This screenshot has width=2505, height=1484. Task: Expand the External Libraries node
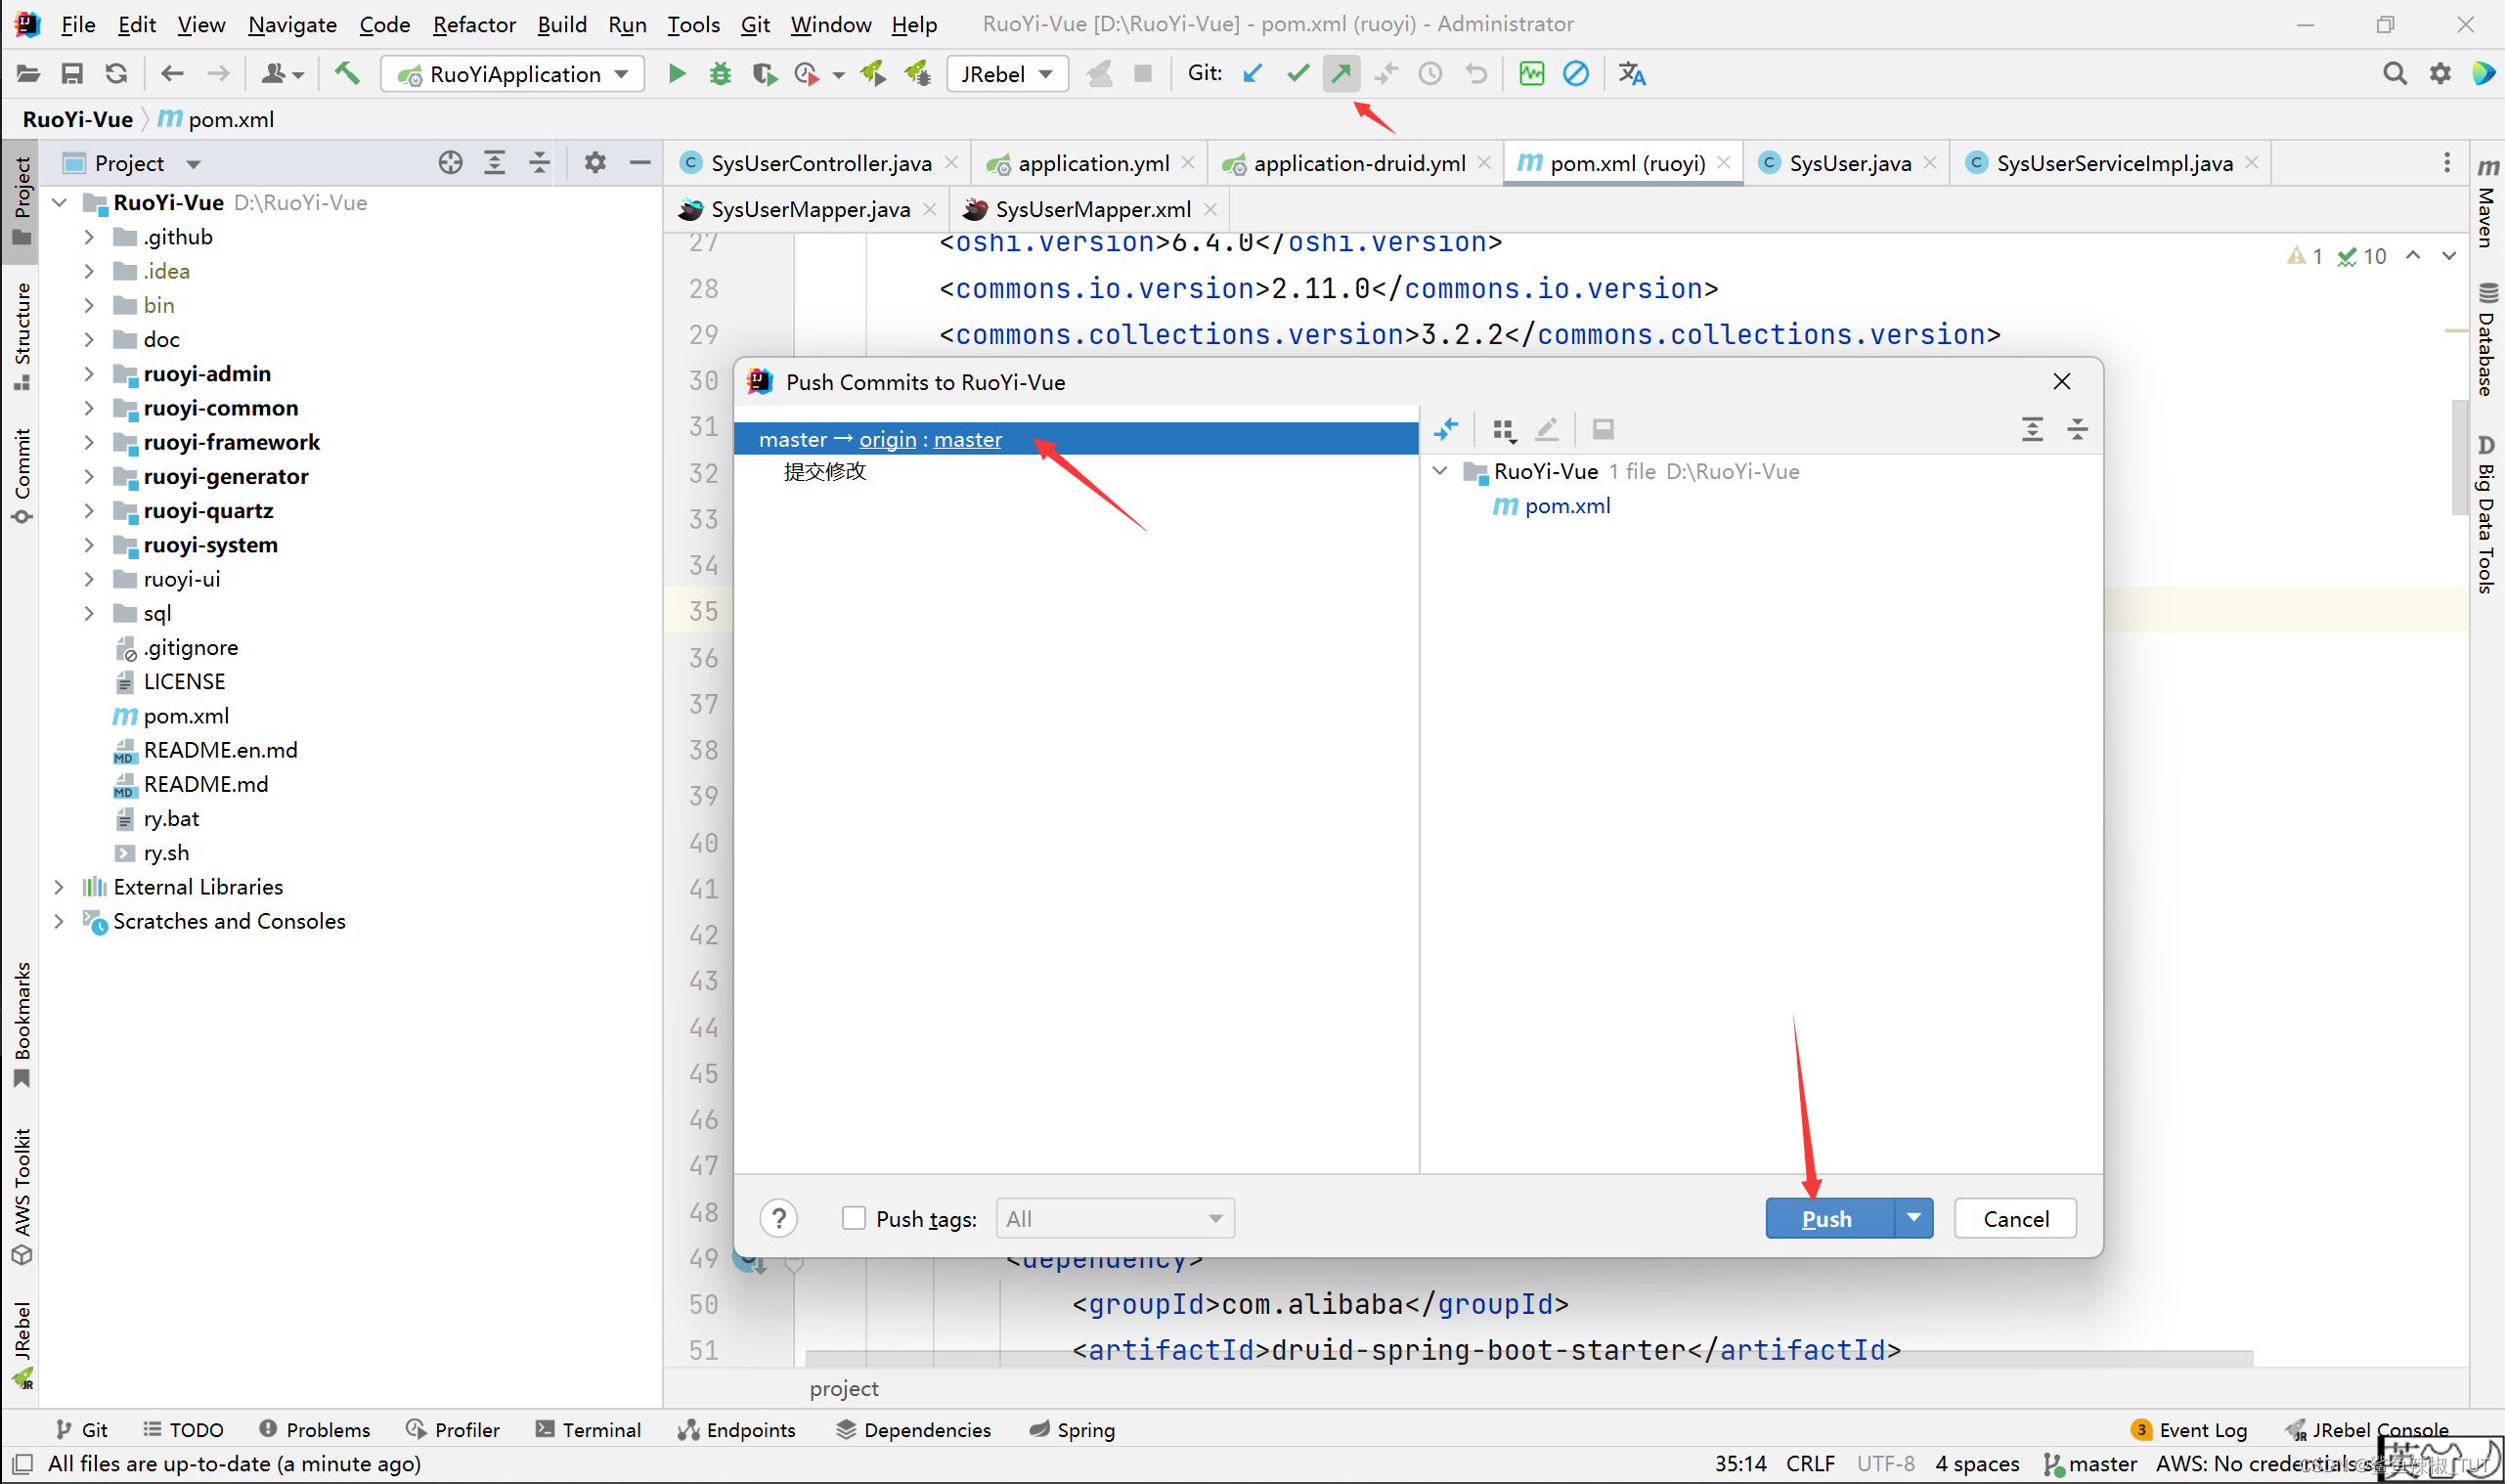pos(59,887)
